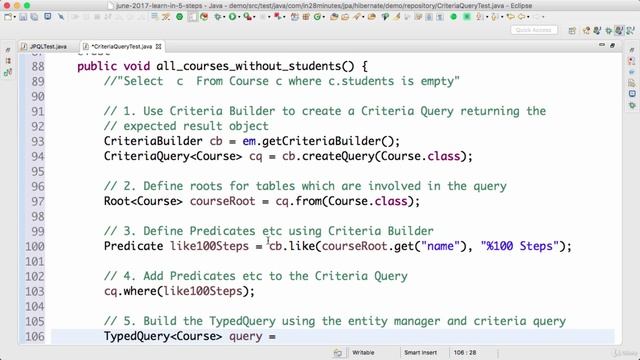Click the green Run button
The width and height of the screenshot is (640, 360).
coord(232,17)
